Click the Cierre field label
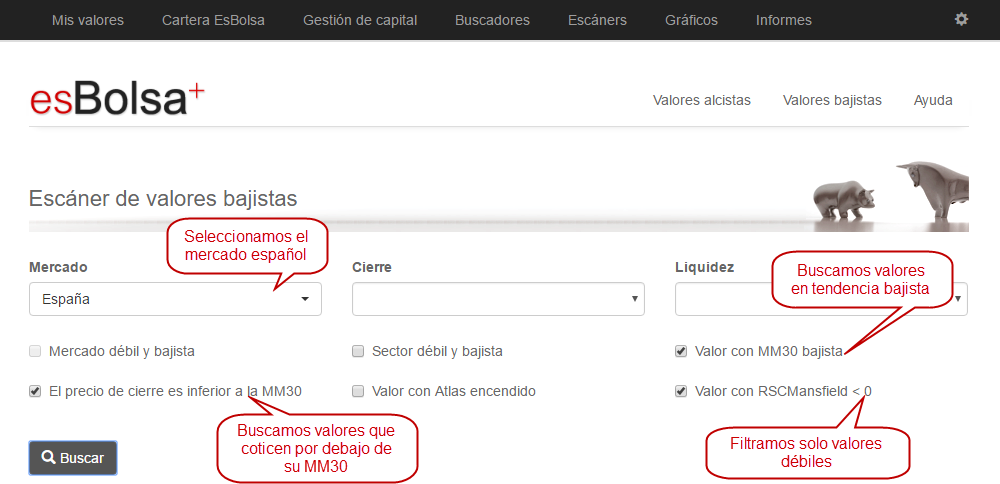 tap(372, 268)
